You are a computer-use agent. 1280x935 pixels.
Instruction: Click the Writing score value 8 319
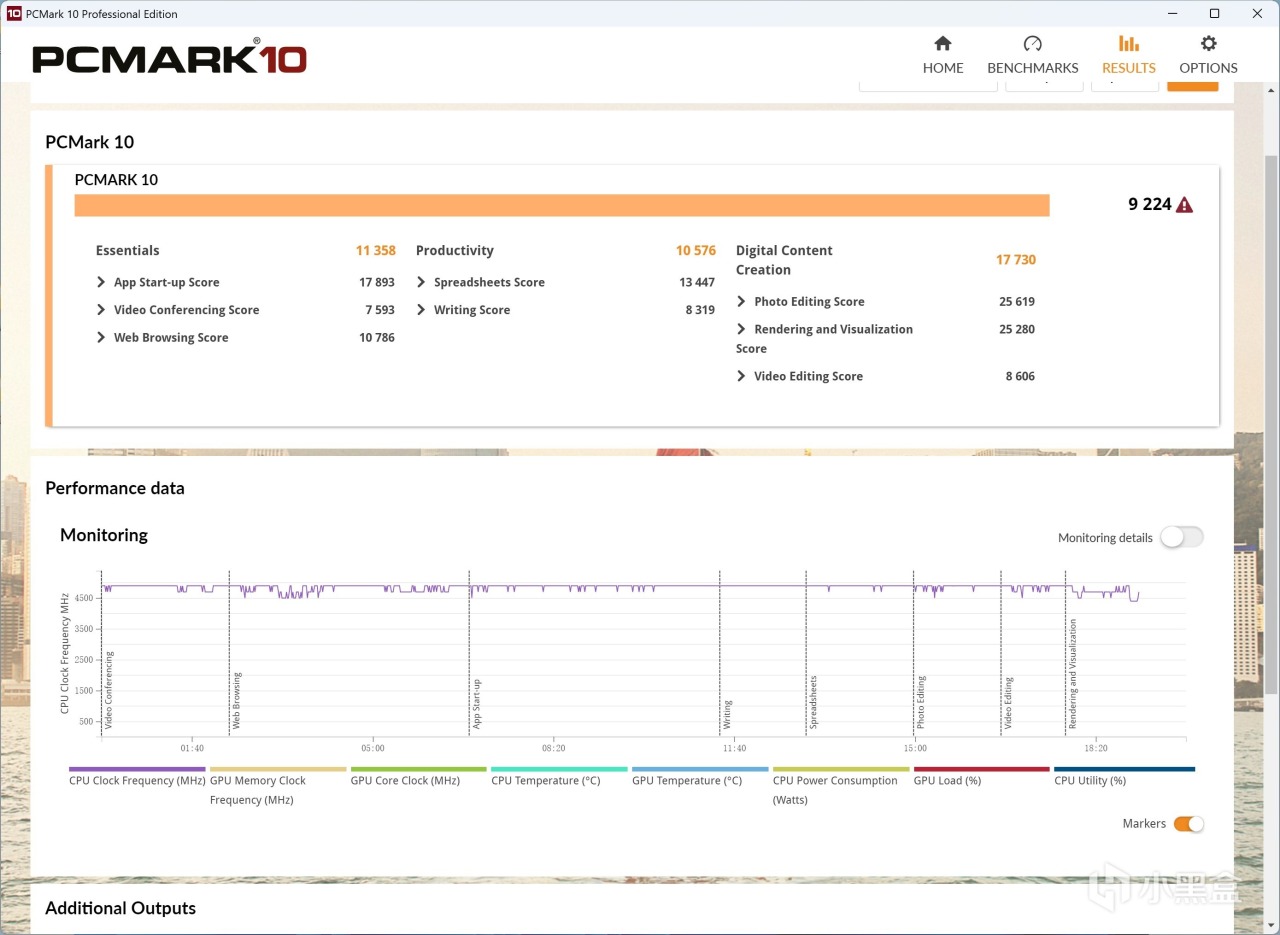700,310
